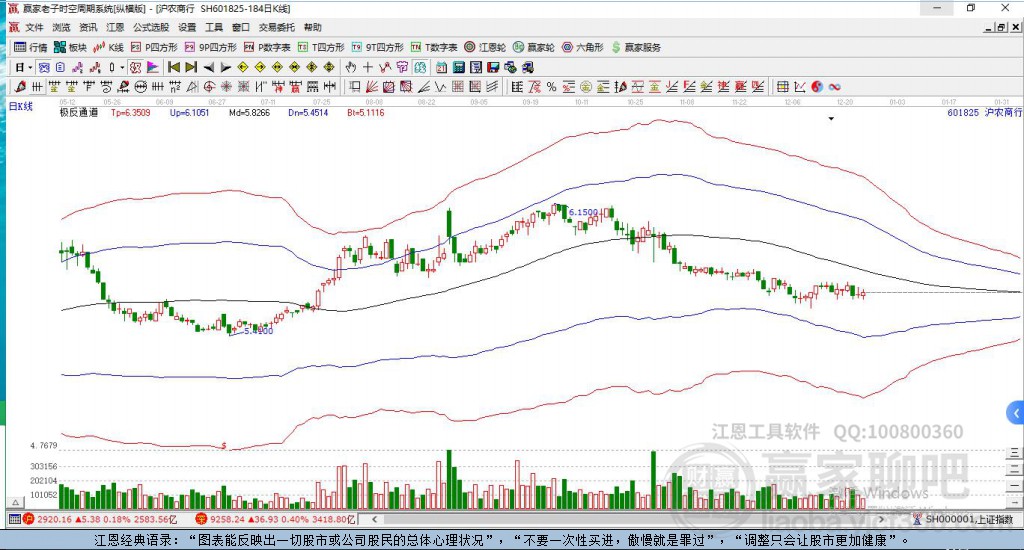1024x550 pixels.
Task: Click the black right-arrow move icon
Action: pos(226,67)
